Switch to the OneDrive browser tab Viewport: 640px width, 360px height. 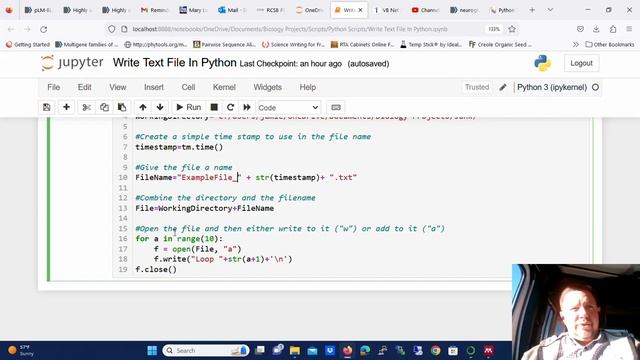point(309,10)
